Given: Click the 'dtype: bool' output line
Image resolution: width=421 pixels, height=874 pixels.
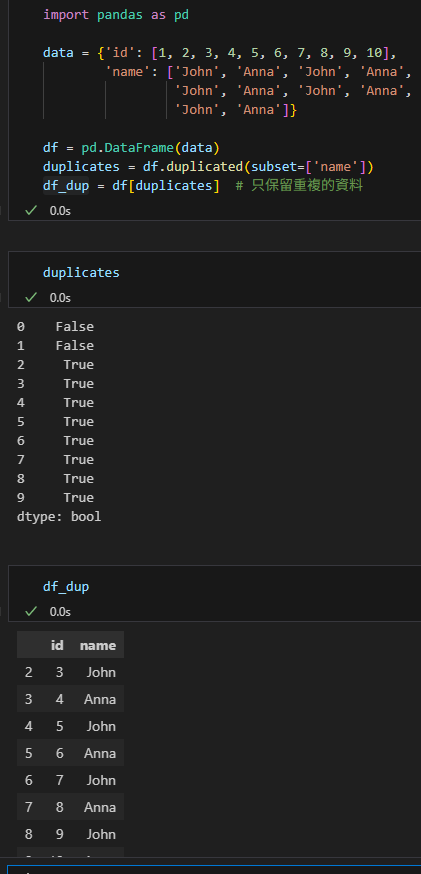Looking at the screenshot, I should (x=59, y=517).
